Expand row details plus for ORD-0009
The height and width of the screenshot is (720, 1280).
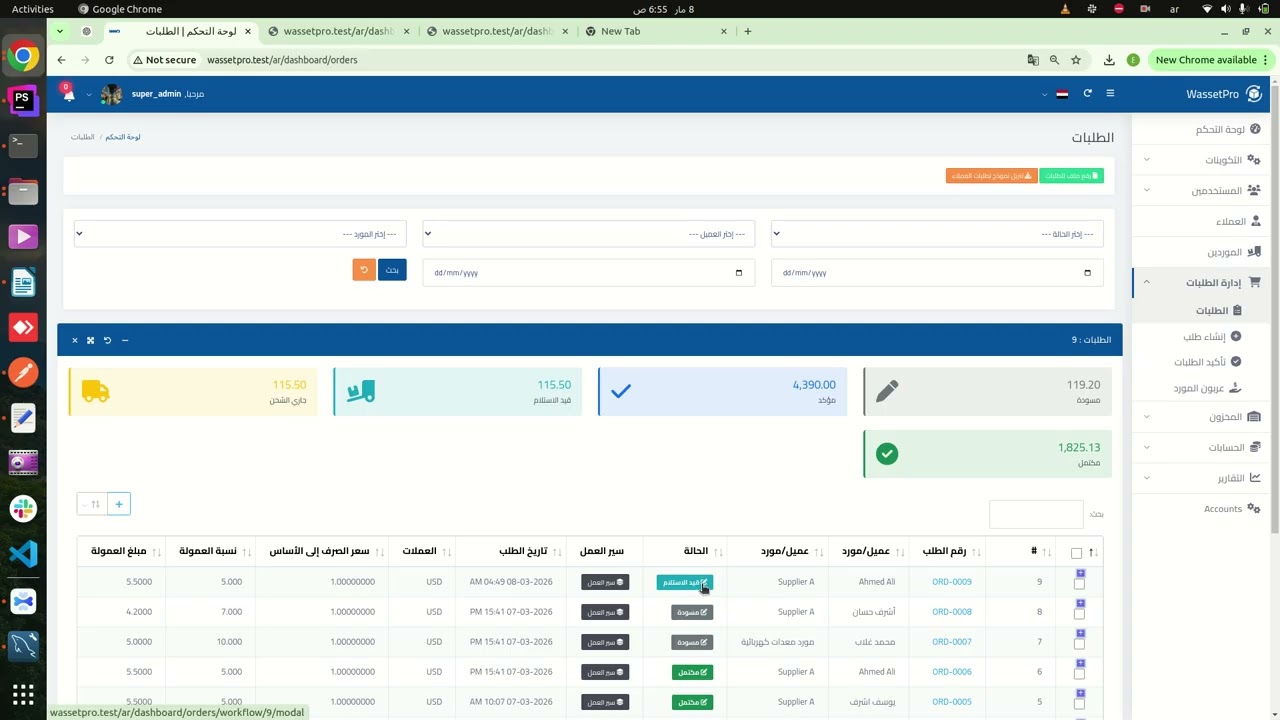[1080, 574]
